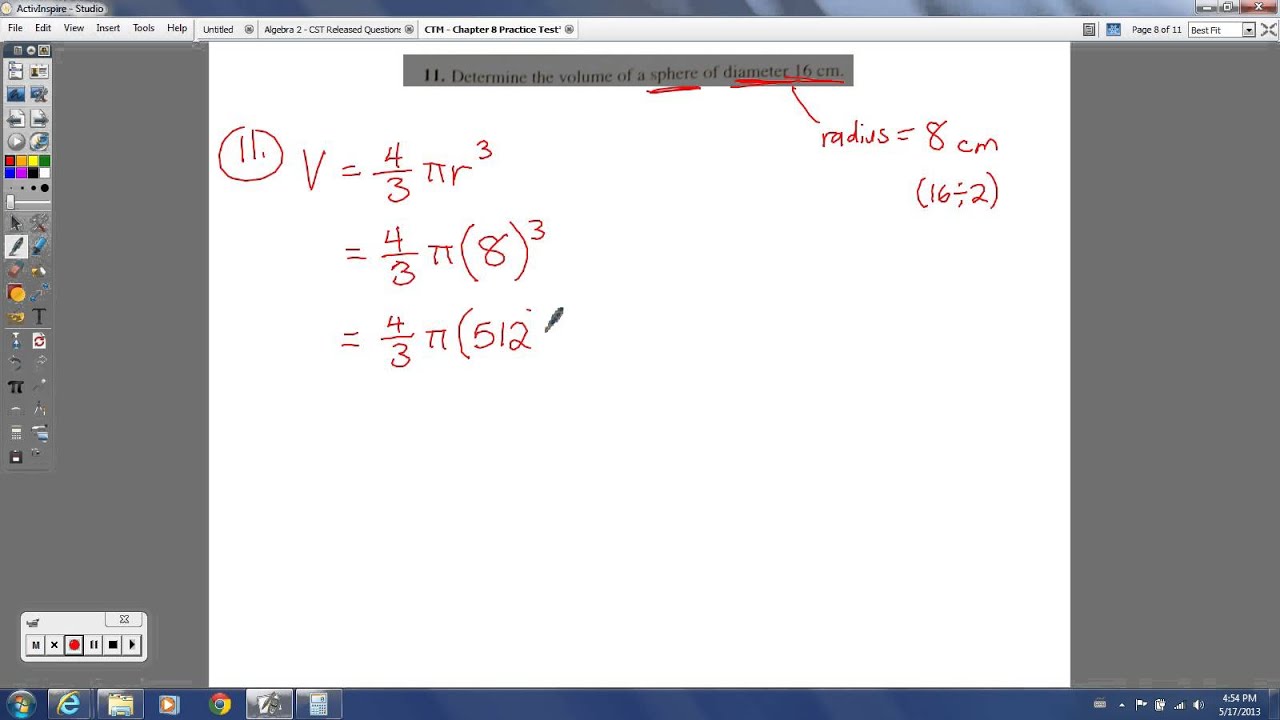Screen dimensions: 1280x720
Task: Switch to Algebra 2 - CST Released Questions tab
Action: pyautogui.click(x=332, y=30)
